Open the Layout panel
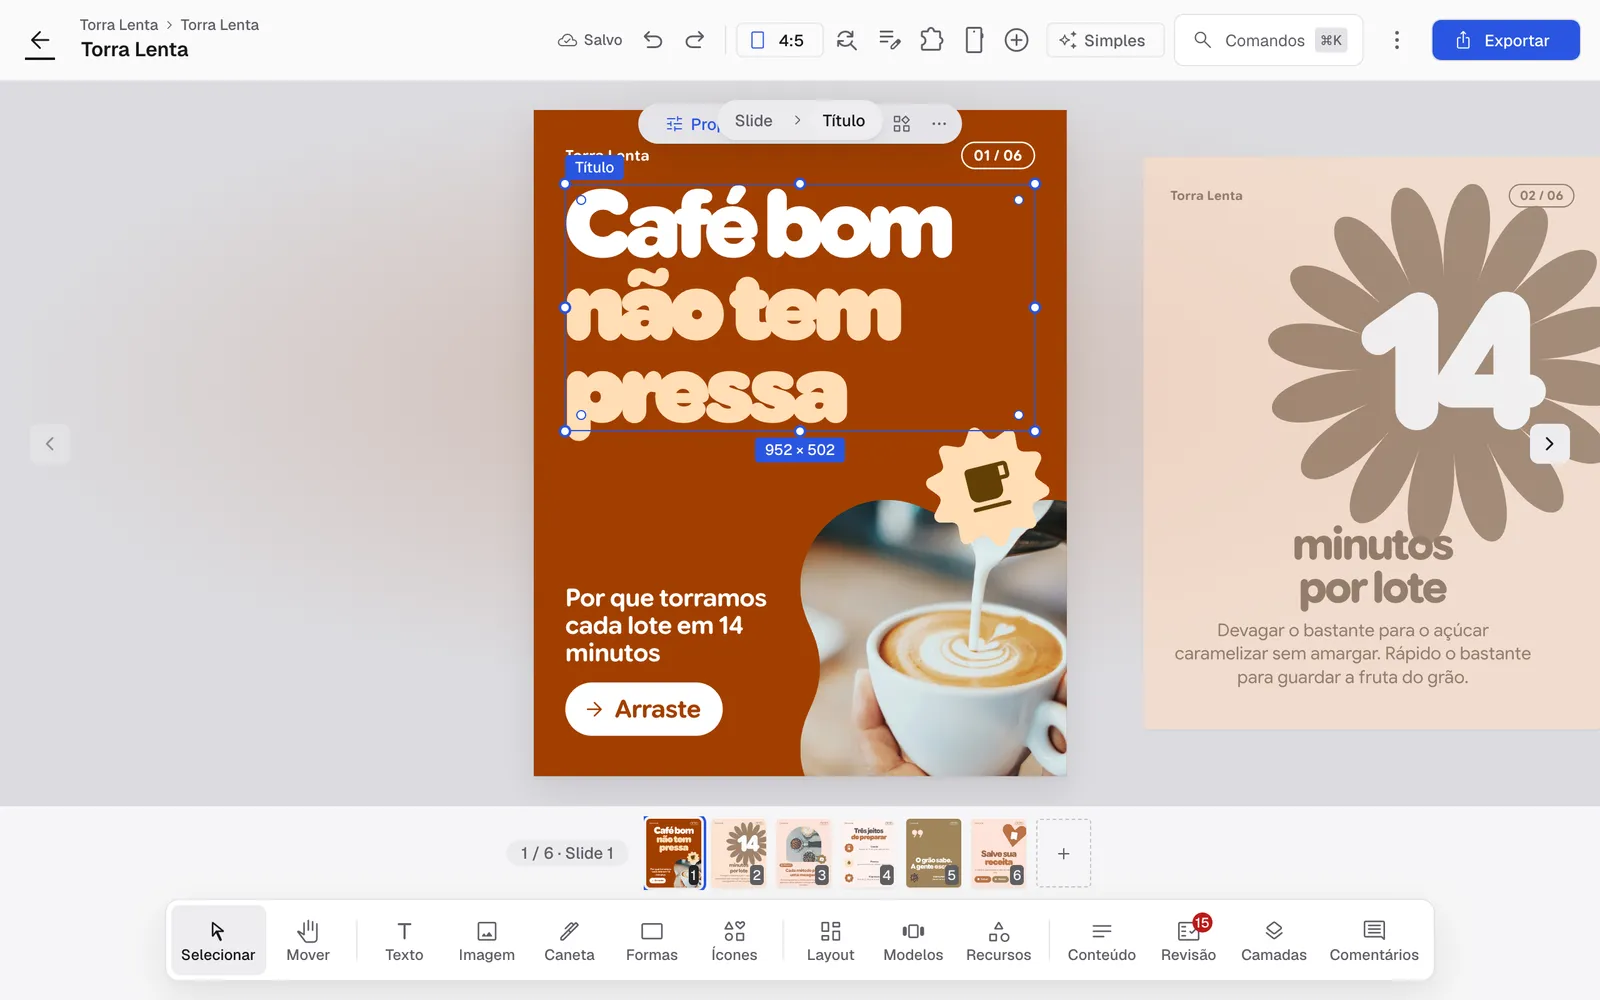This screenshot has height=1000, width=1600. [830, 941]
